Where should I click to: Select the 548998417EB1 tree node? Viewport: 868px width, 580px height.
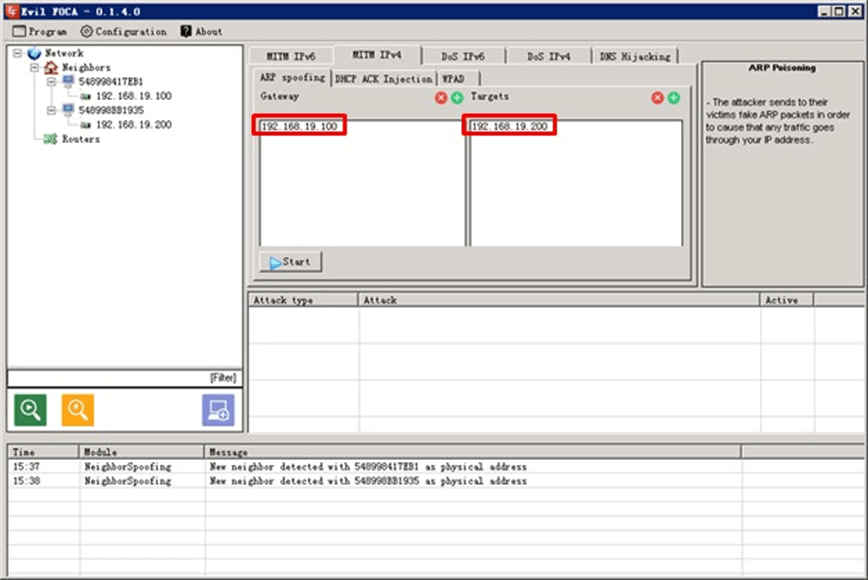pos(111,81)
